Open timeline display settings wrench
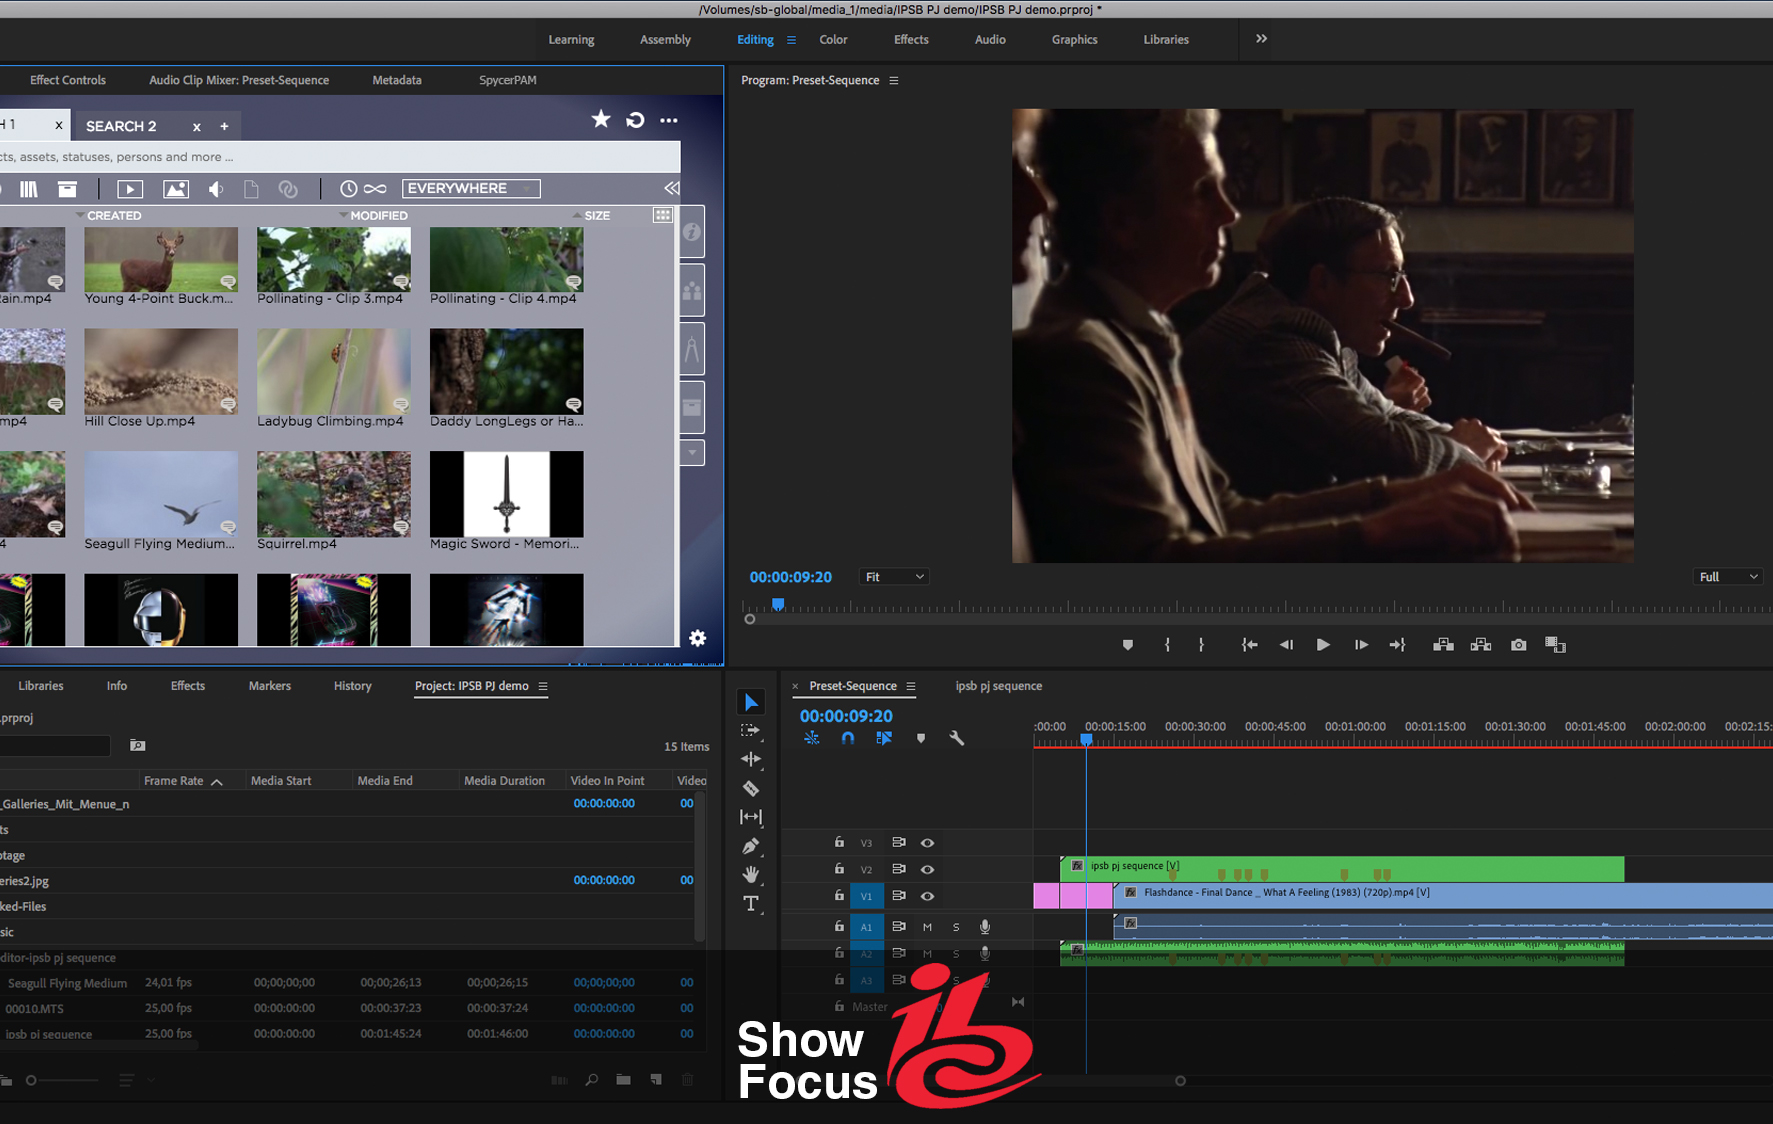 [957, 738]
